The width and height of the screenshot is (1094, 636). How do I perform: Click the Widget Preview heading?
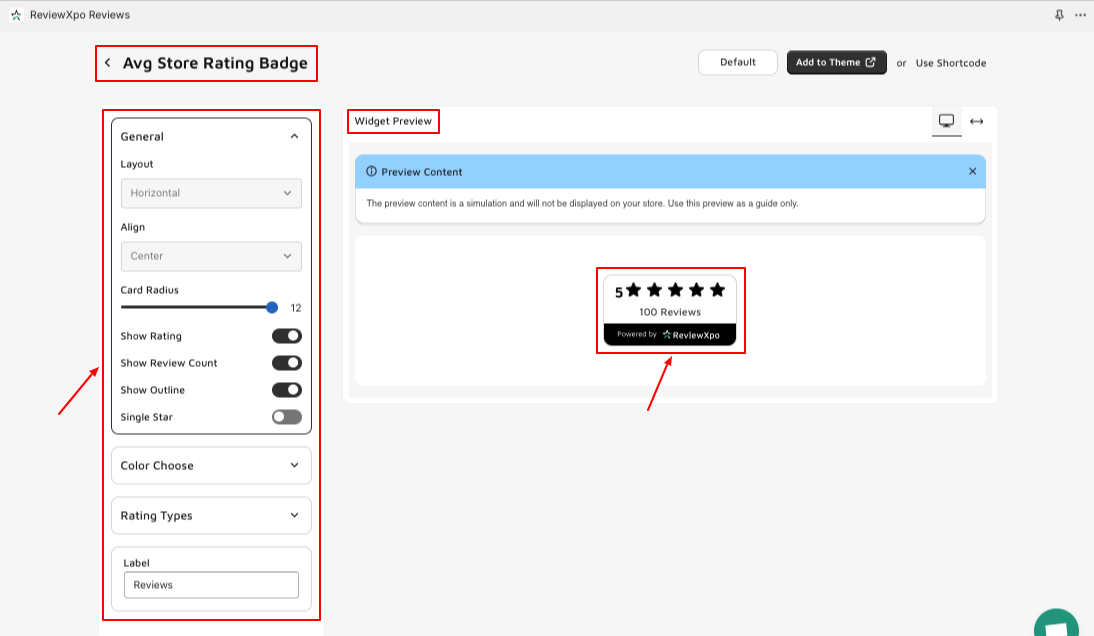pos(393,121)
